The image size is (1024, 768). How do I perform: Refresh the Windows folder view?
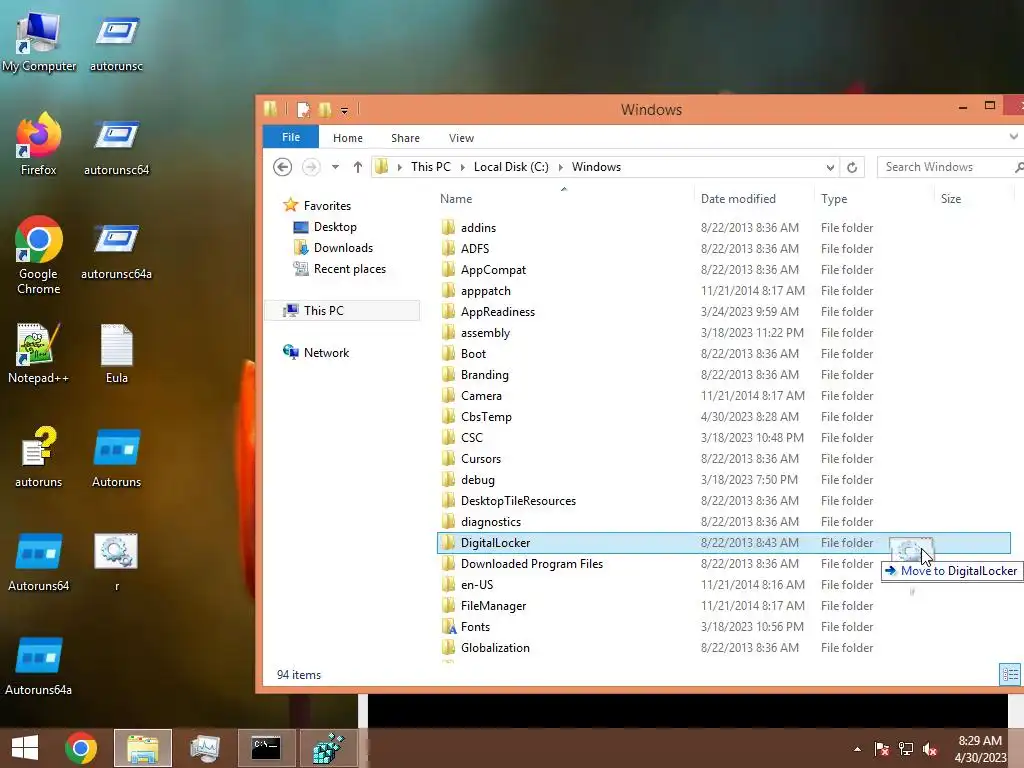coord(852,167)
